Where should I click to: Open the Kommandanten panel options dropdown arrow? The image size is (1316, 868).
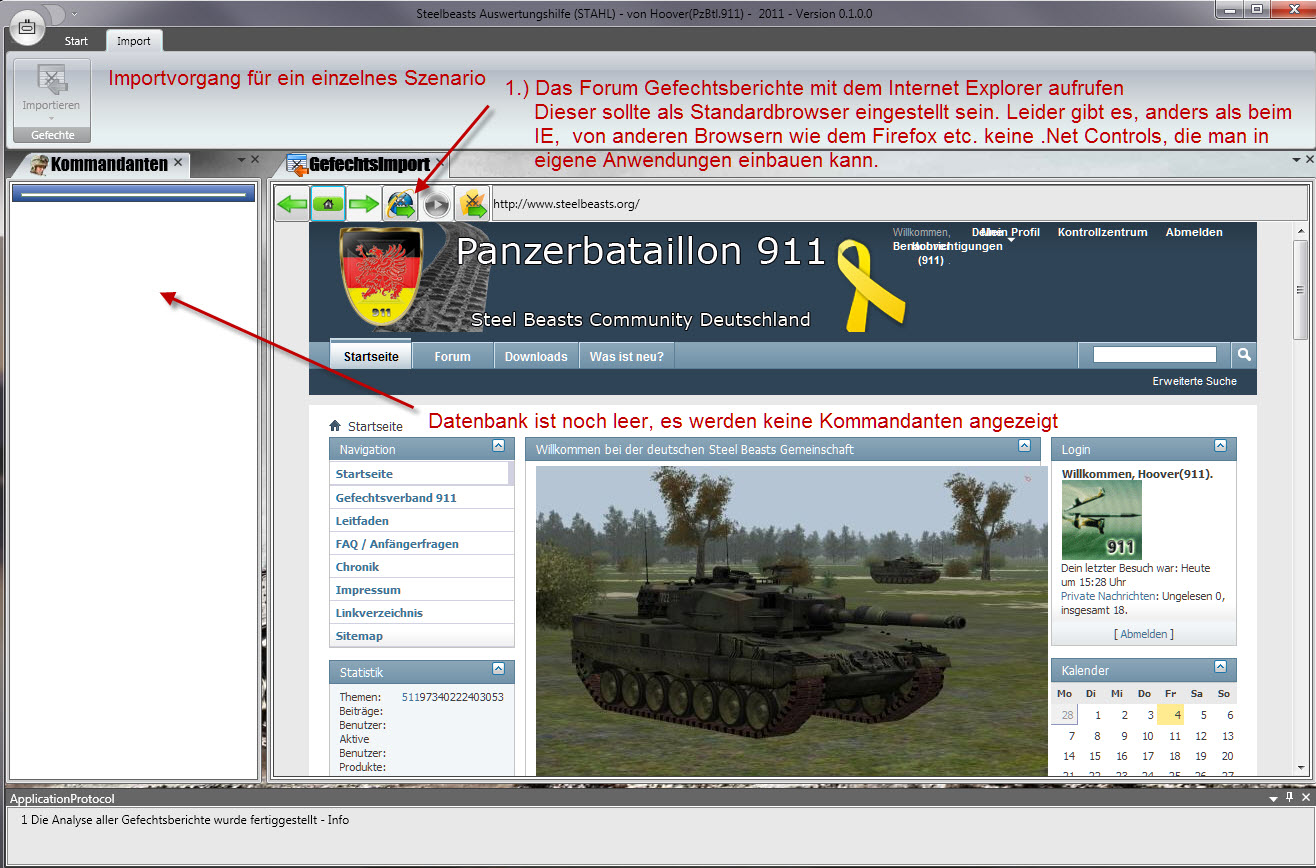click(241, 159)
